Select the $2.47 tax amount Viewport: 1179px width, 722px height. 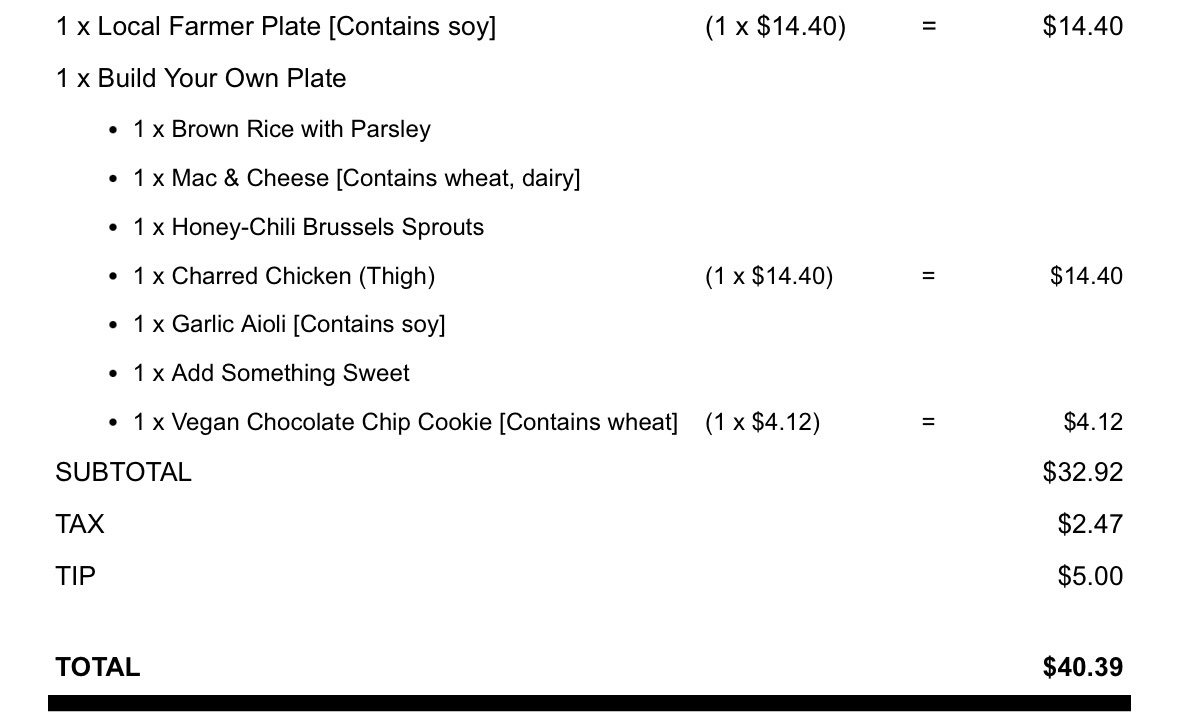click(1090, 525)
